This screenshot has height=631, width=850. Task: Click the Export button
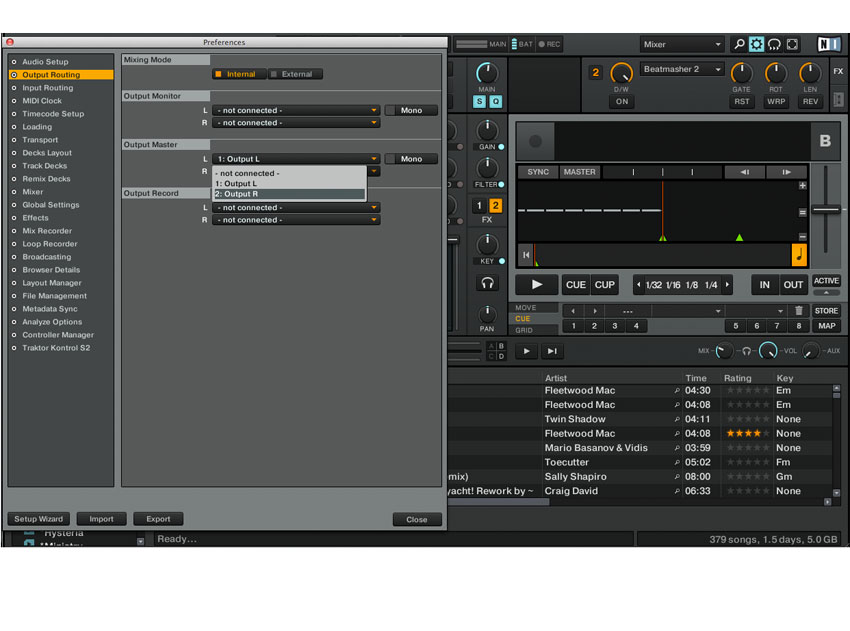pyautogui.click(x=158, y=519)
